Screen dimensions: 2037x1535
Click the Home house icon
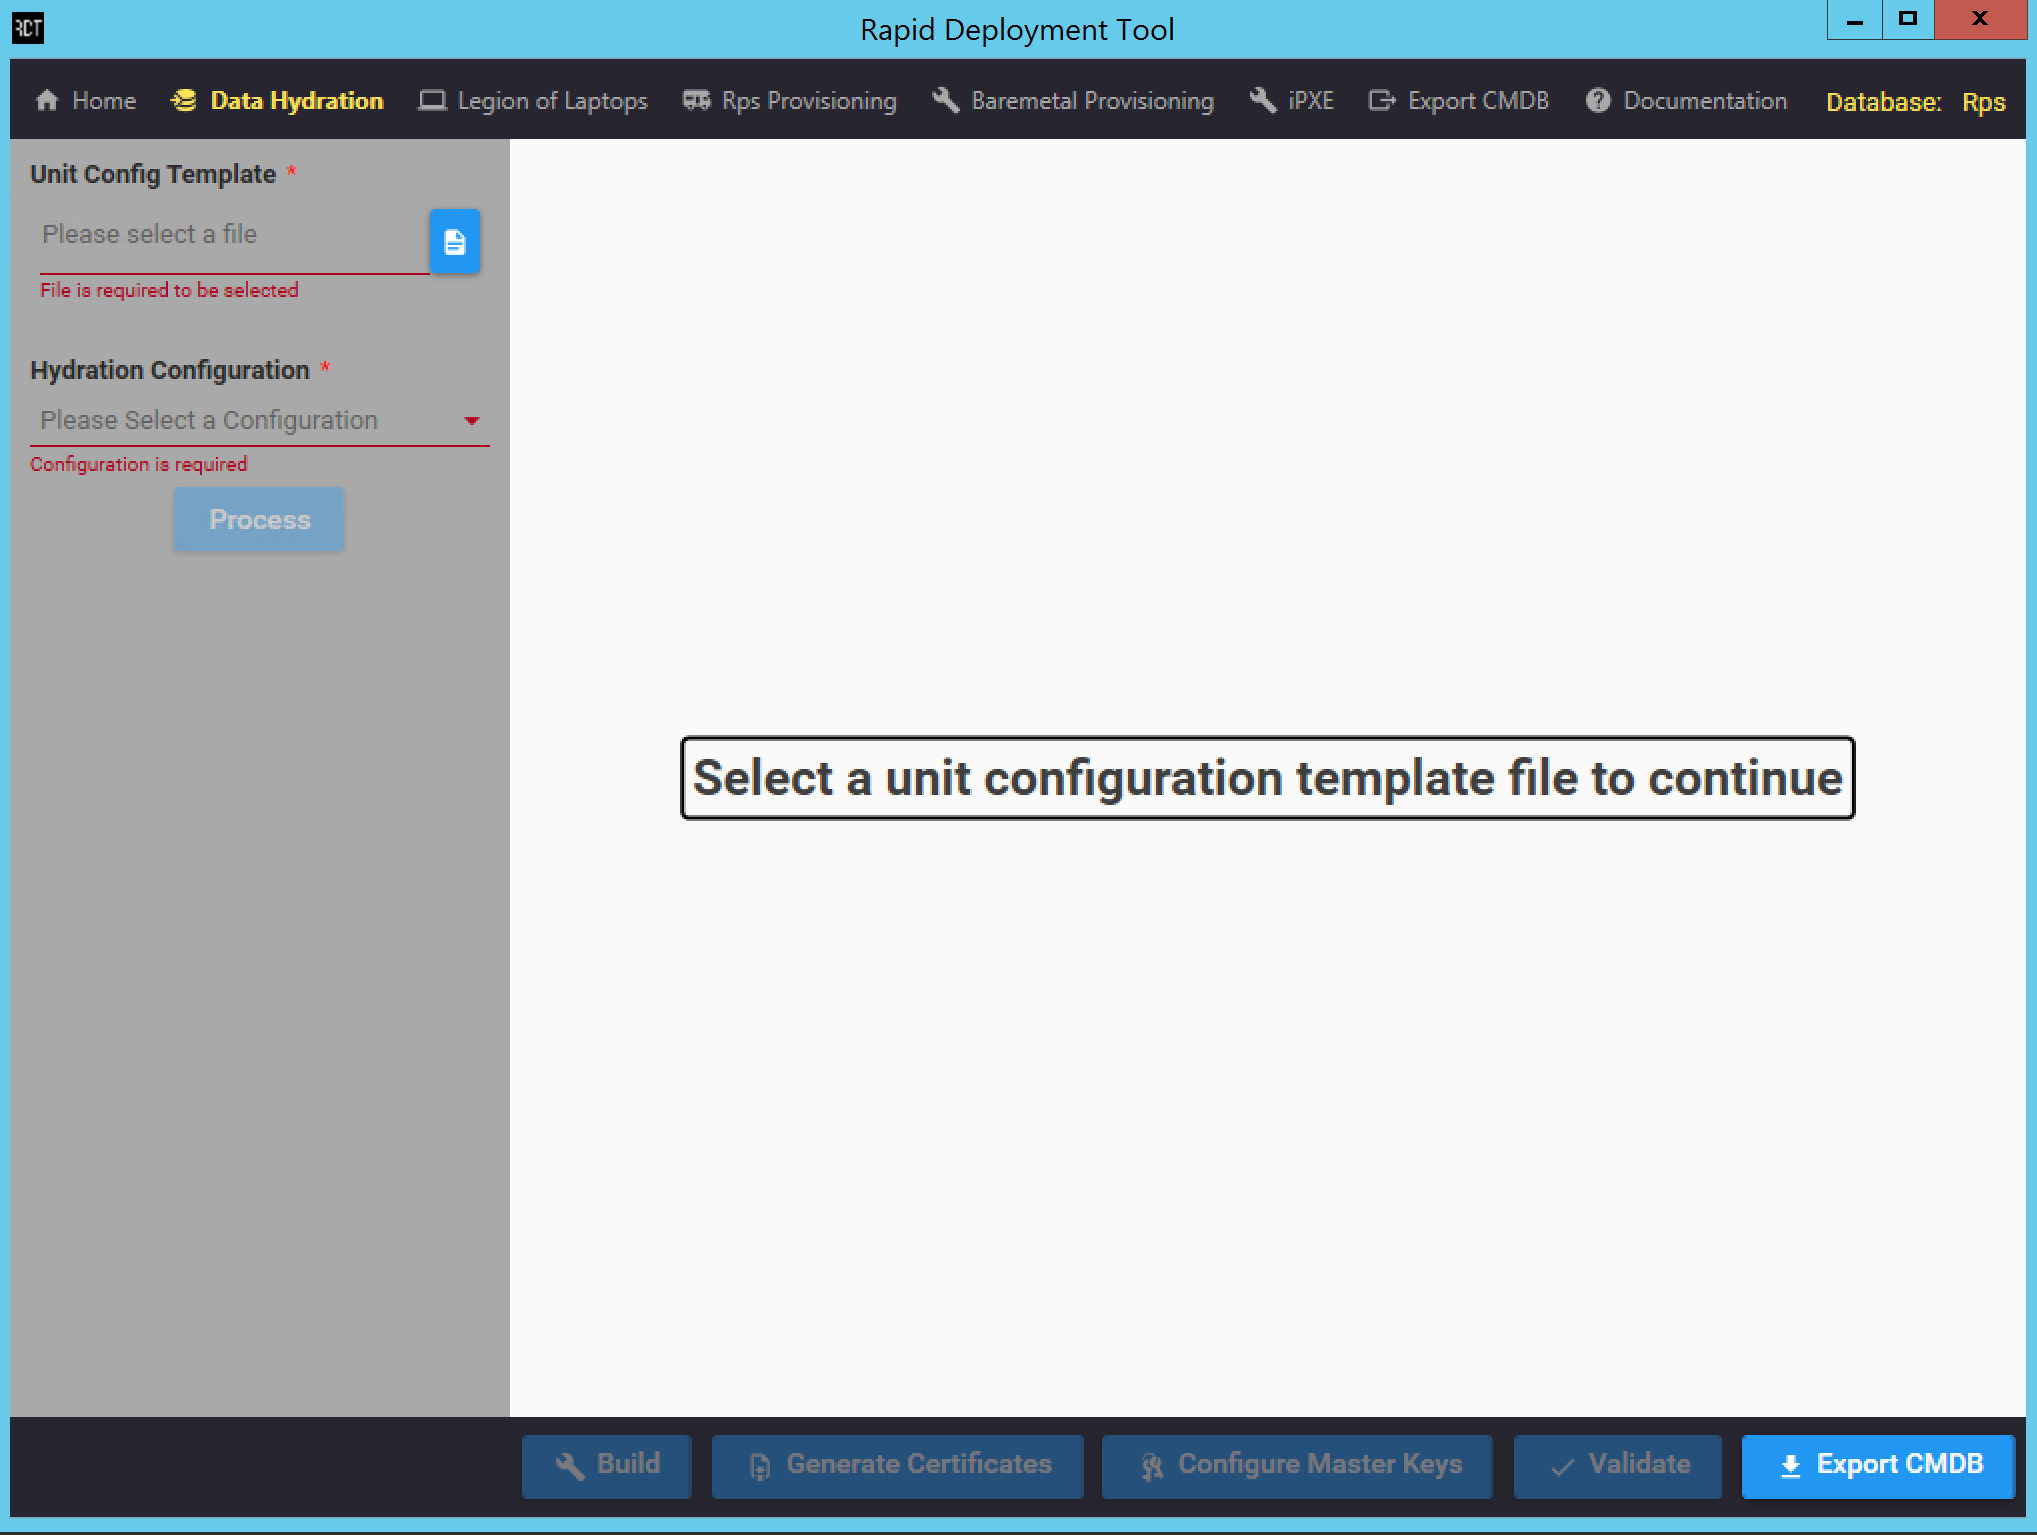pyautogui.click(x=47, y=100)
